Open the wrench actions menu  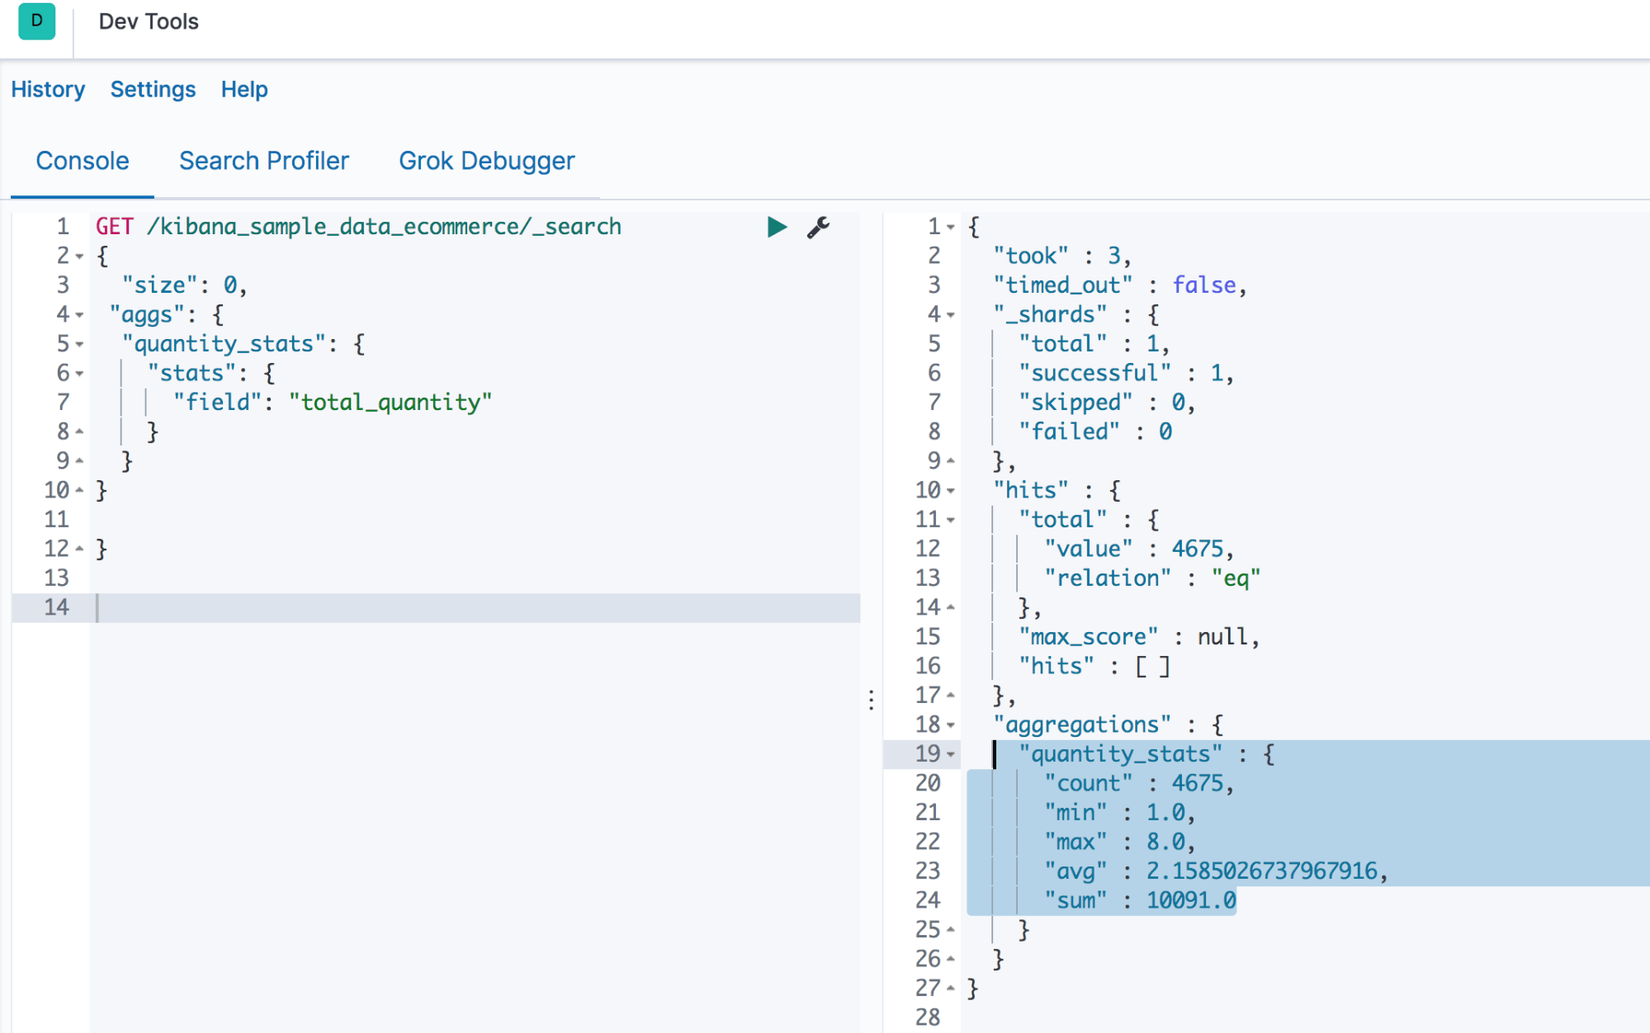(818, 227)
